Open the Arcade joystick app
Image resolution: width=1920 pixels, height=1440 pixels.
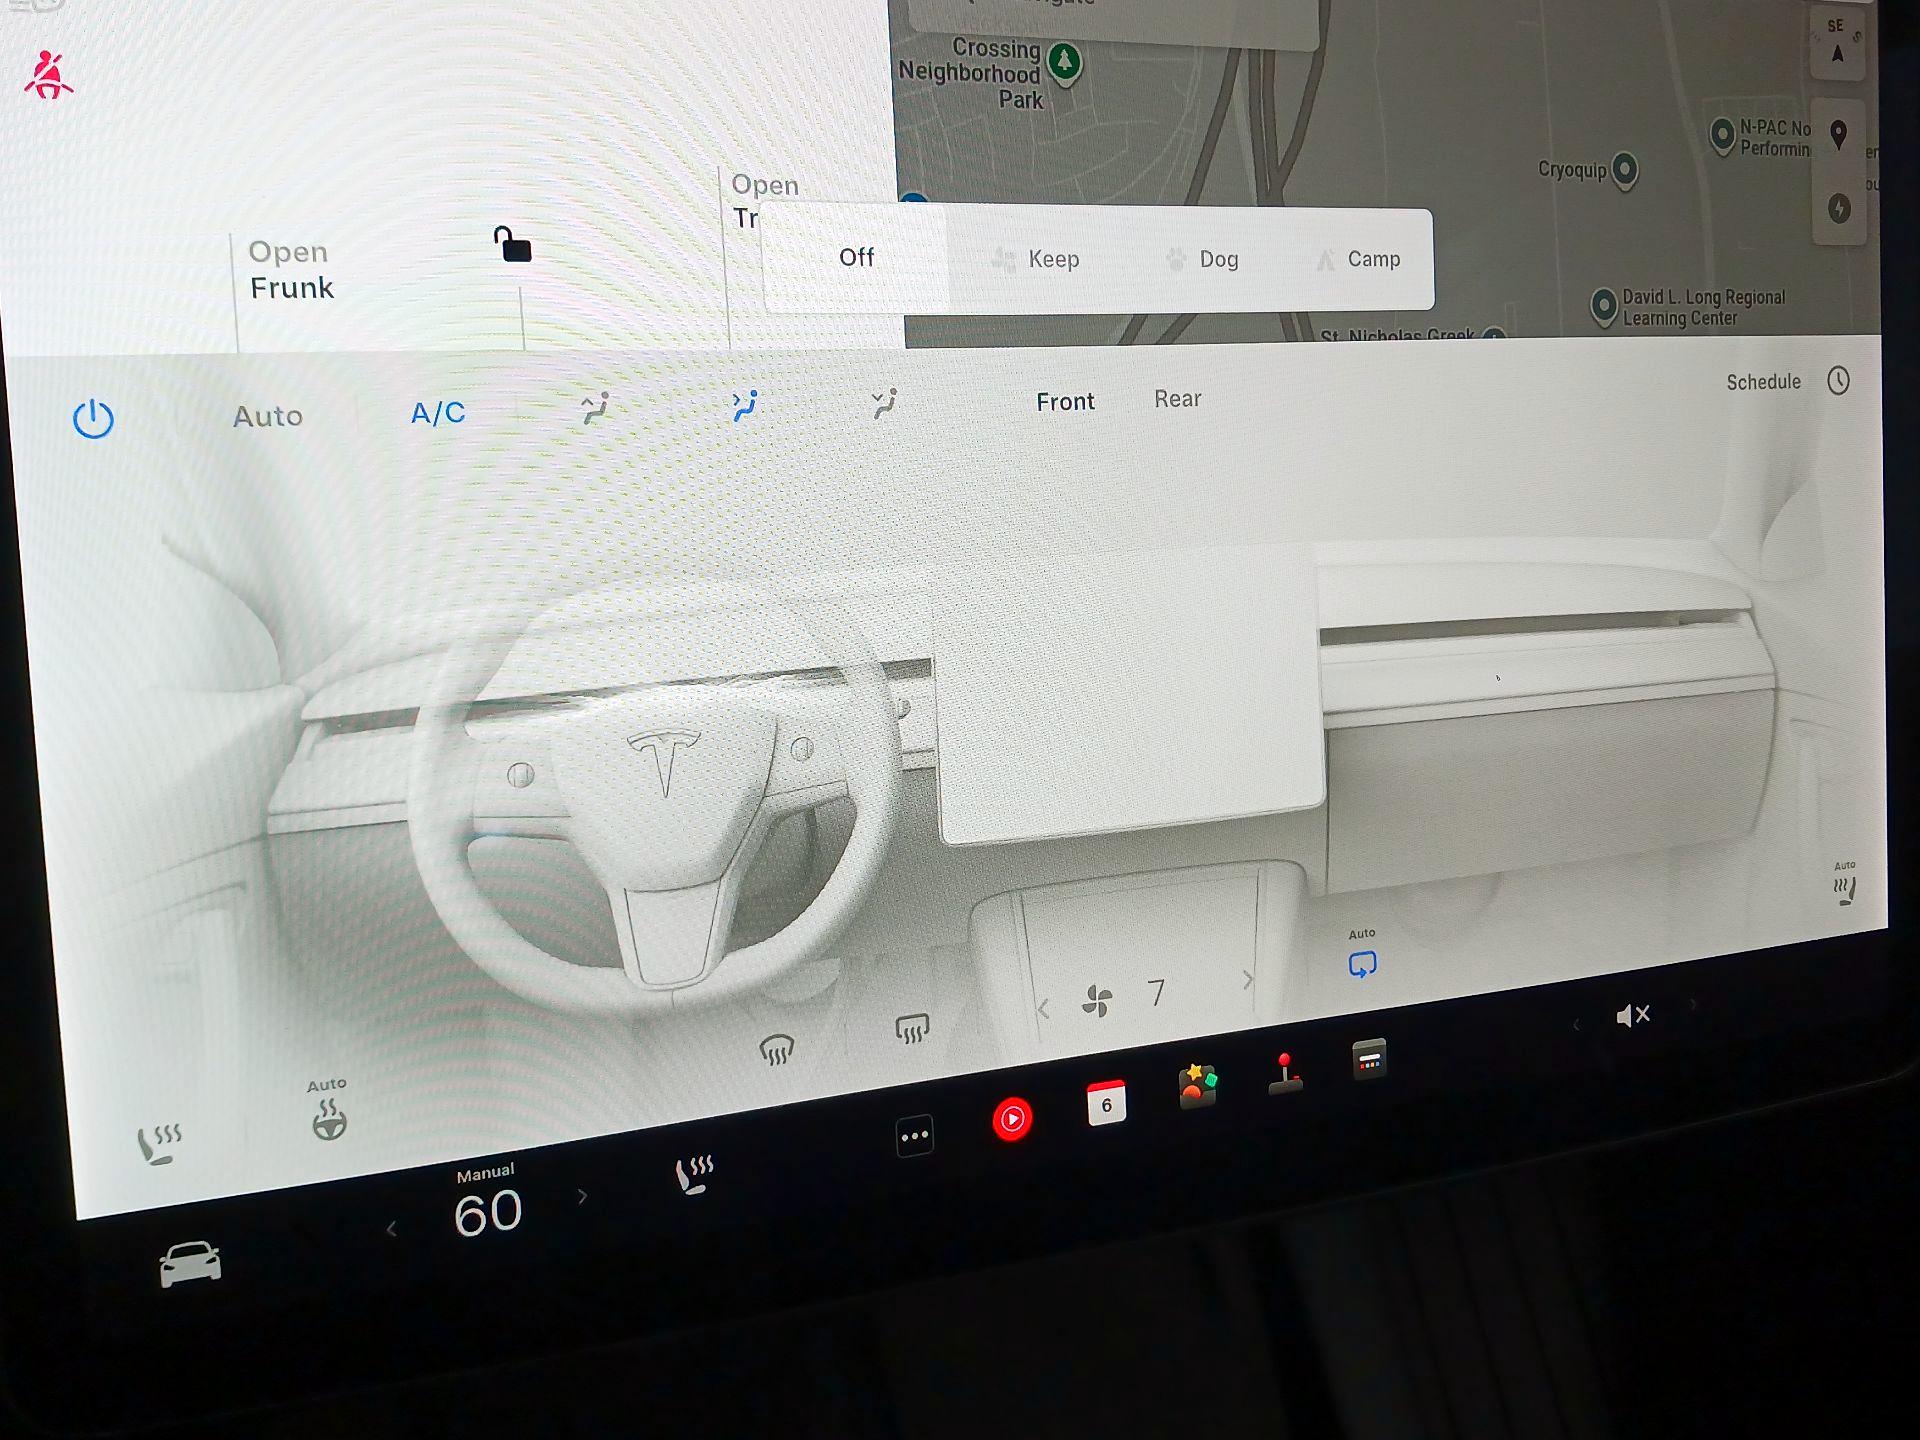coord(1285,1073)
